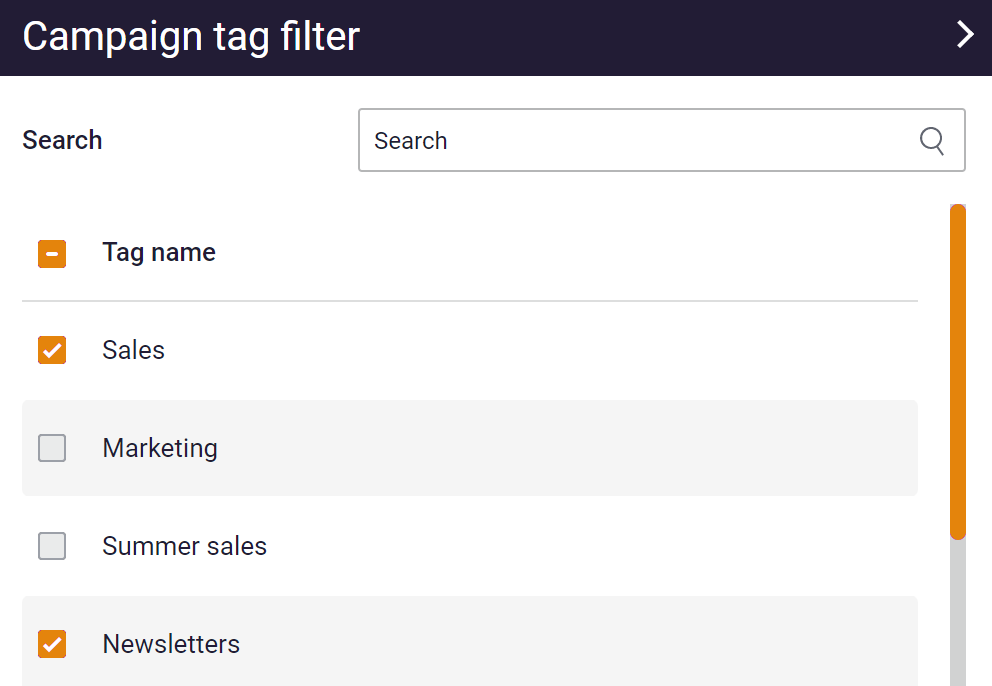Screen dimensions: 992x686
Task: Enable the Summer sales tag checkbox
Action: click(x=52, y=546)
